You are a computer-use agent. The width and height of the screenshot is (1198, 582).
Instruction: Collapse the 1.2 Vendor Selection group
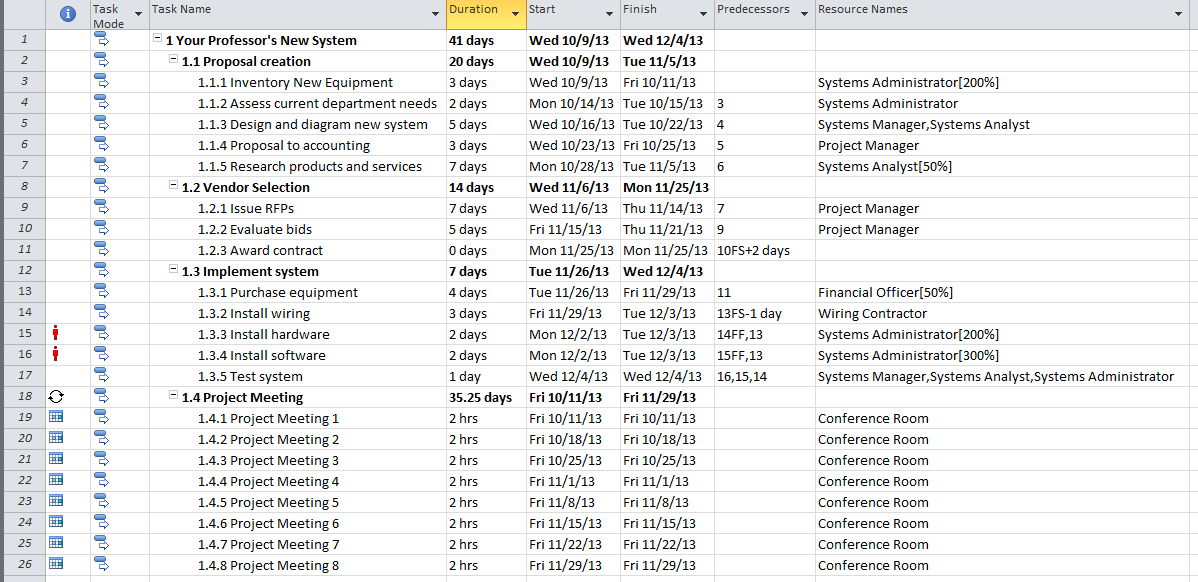pyautogui.click(x=174, y=187)
